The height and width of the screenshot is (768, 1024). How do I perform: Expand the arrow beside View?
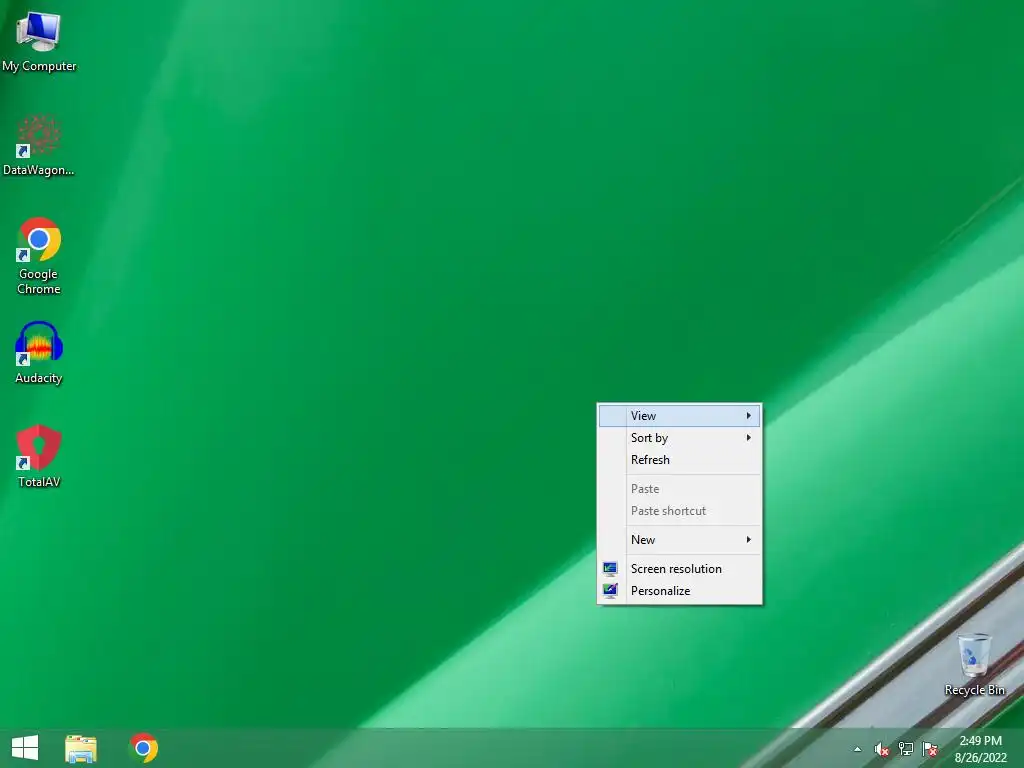pos(748,415)
